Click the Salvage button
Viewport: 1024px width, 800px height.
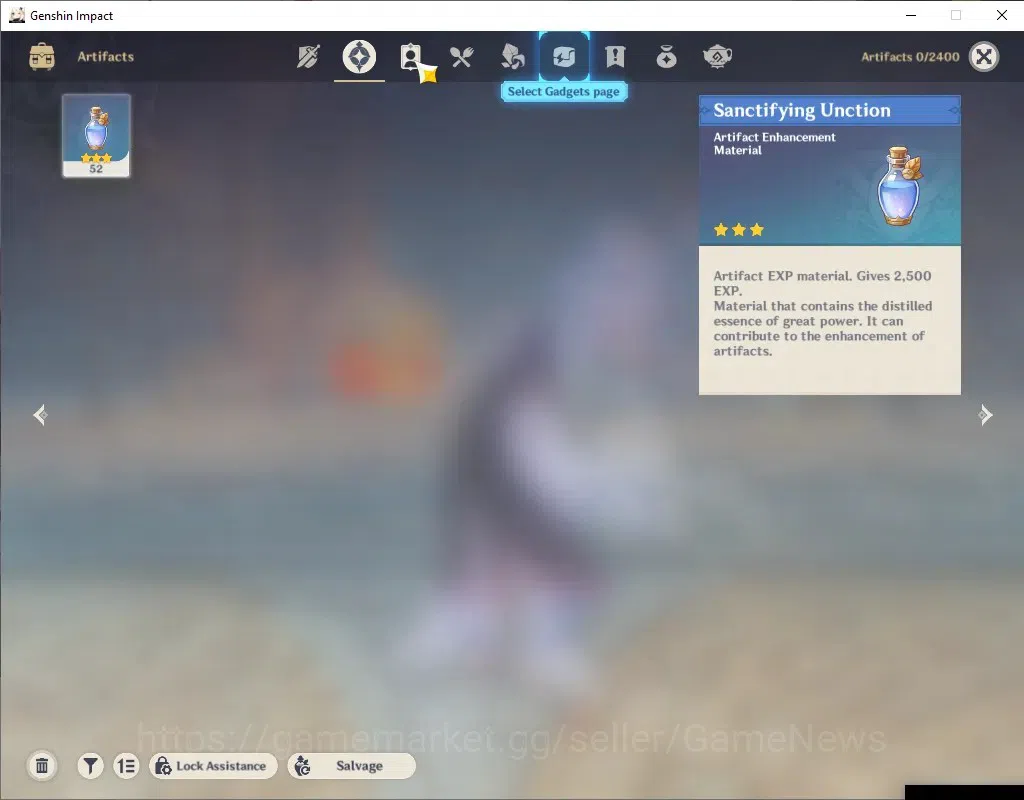(351, 765)
